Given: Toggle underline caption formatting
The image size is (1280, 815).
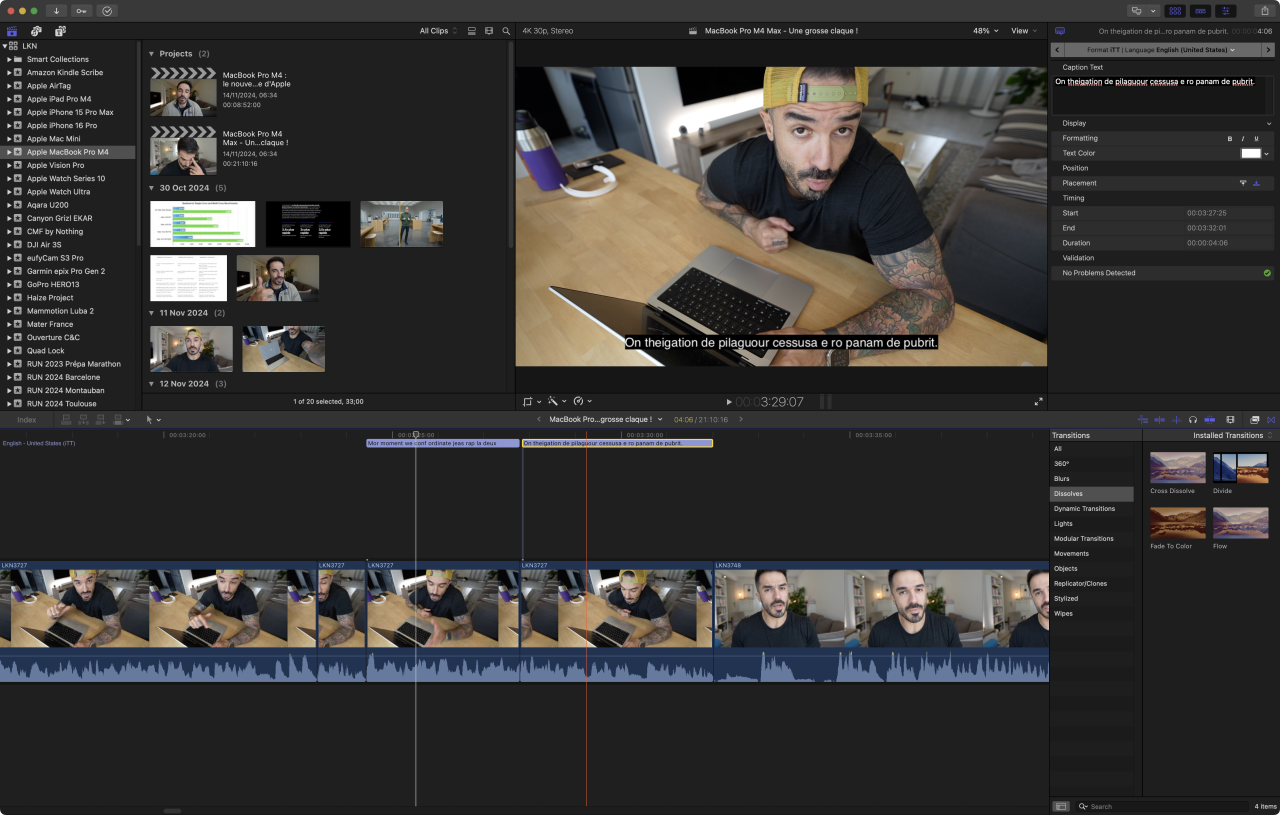Looking at the screenshot, I should (1256, 138).
